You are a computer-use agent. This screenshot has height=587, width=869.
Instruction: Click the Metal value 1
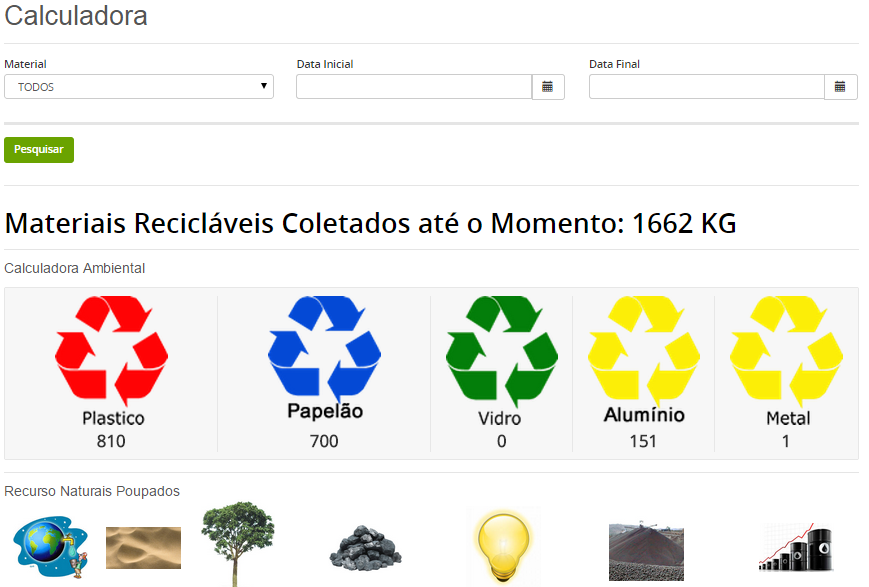tap(786, 441)
